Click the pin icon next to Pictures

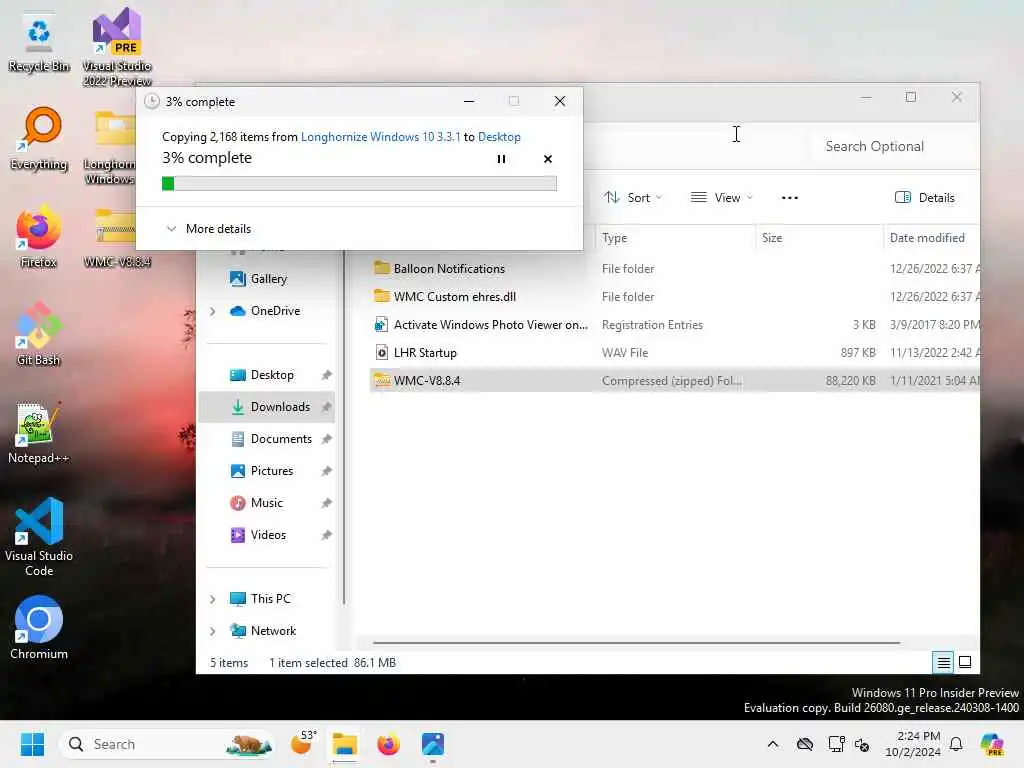pos(327,471)
